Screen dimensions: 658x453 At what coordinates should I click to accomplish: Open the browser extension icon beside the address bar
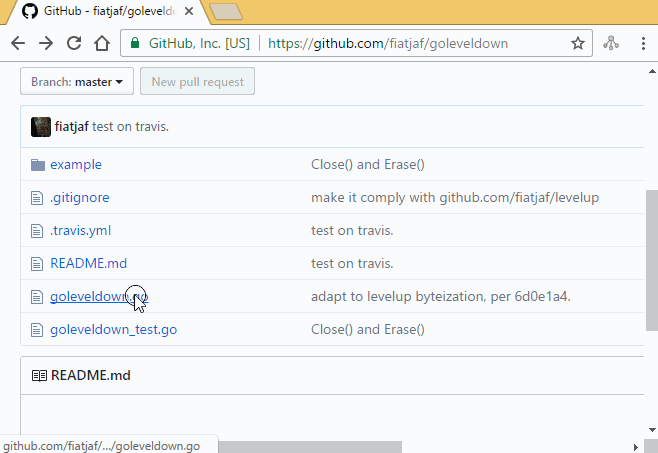pos(611,43)
